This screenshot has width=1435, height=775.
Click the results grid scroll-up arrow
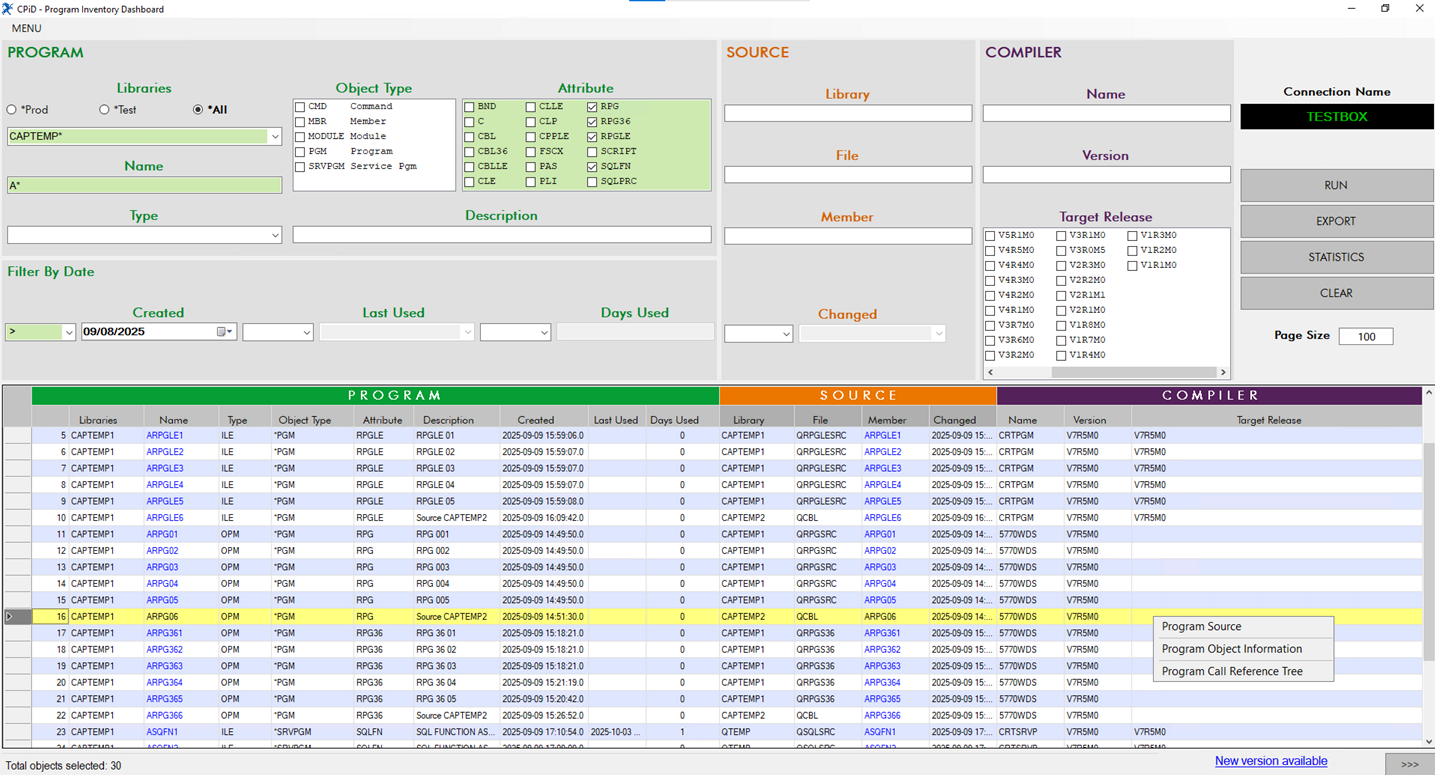[1428, 393]
